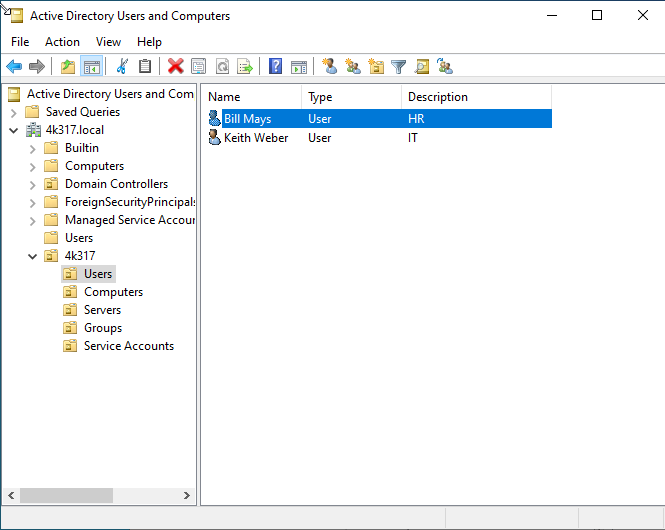The image size is (665, 530).
Task: Create a new user with toolbar icon
Action: click(329, 67)
